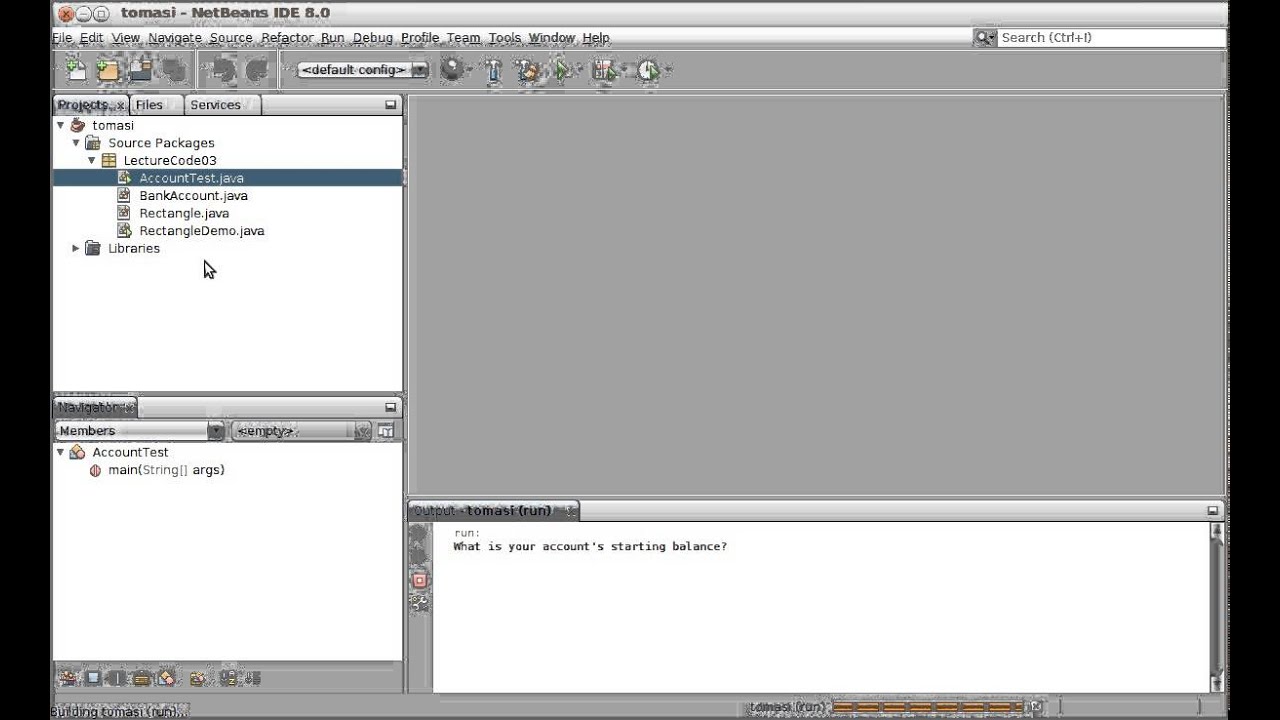1280x720 pixels.
Task: Collapse the Source Packages node
Action: [x=76, y=143]
